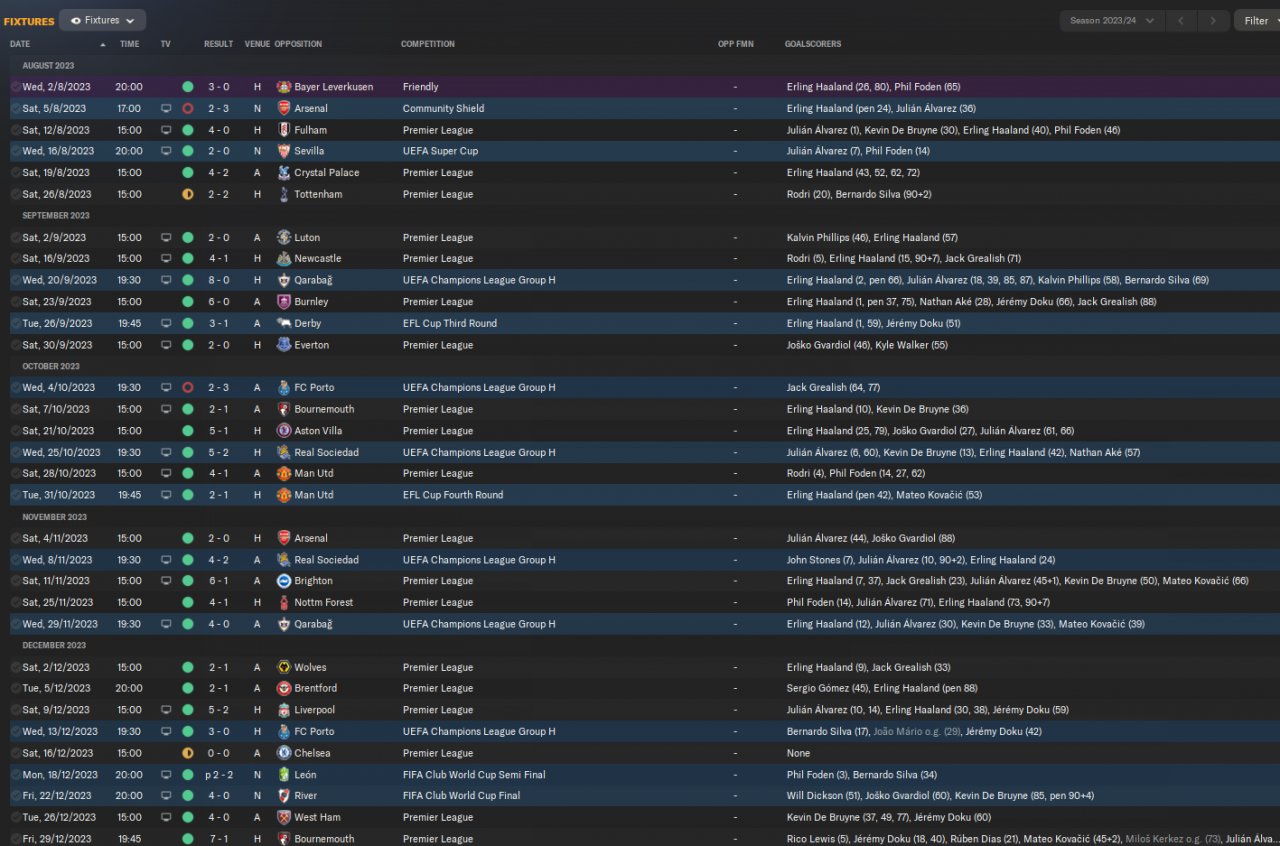This screenshot has height=846, width=1280.
Task: Click the León club badge
Action: [284, 775]
